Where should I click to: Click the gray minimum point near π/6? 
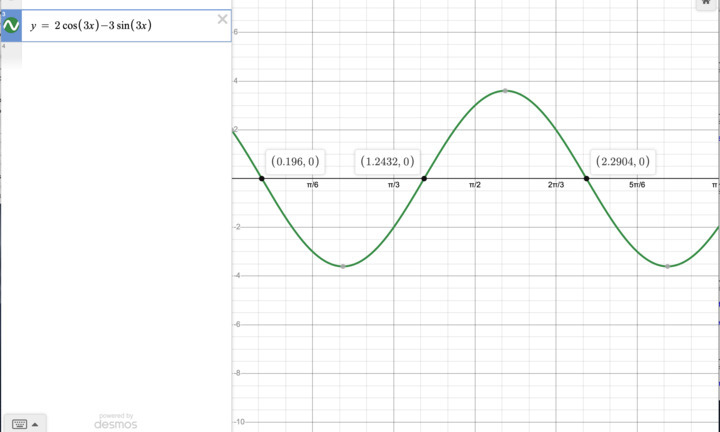(x=343, y=266)
